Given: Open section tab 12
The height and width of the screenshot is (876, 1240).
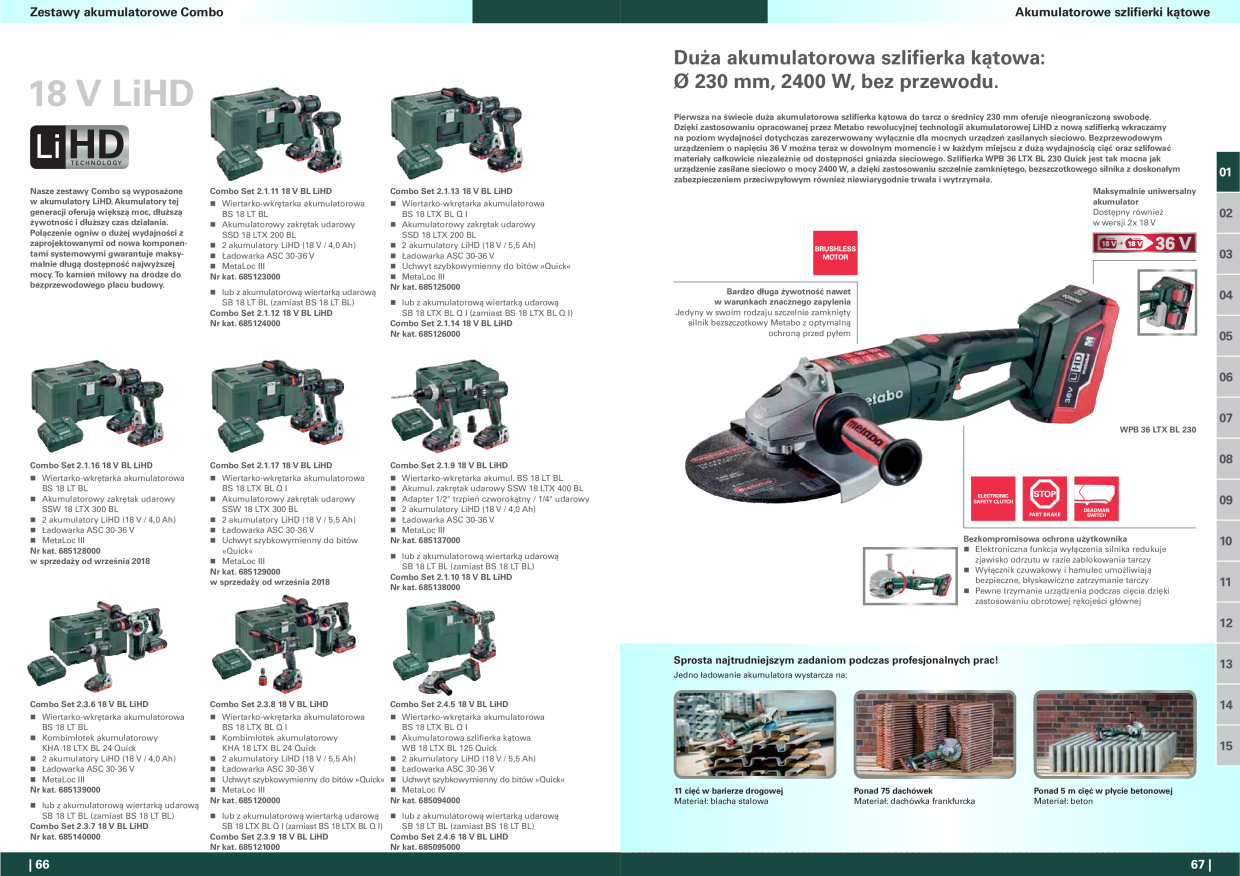Looking at the screenshot, I should [1226, 623].
